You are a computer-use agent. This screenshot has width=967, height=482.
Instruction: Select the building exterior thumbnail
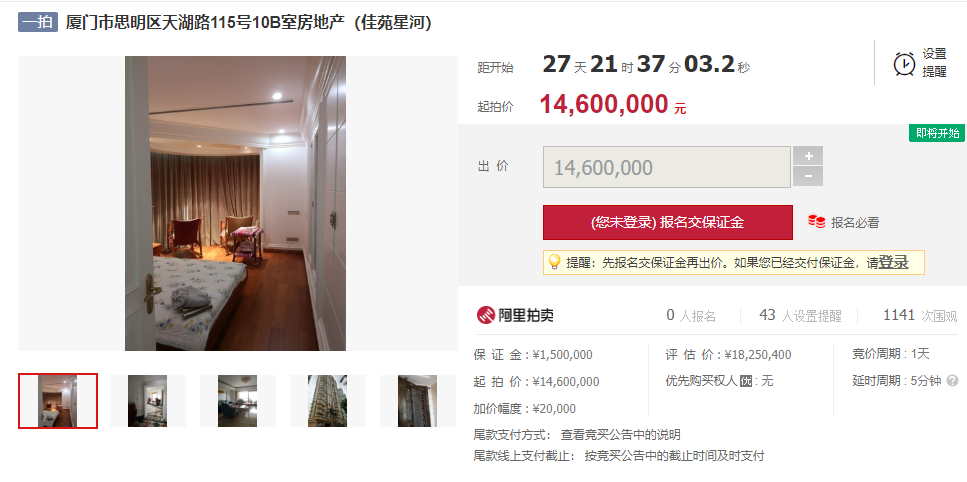point(327,401)
